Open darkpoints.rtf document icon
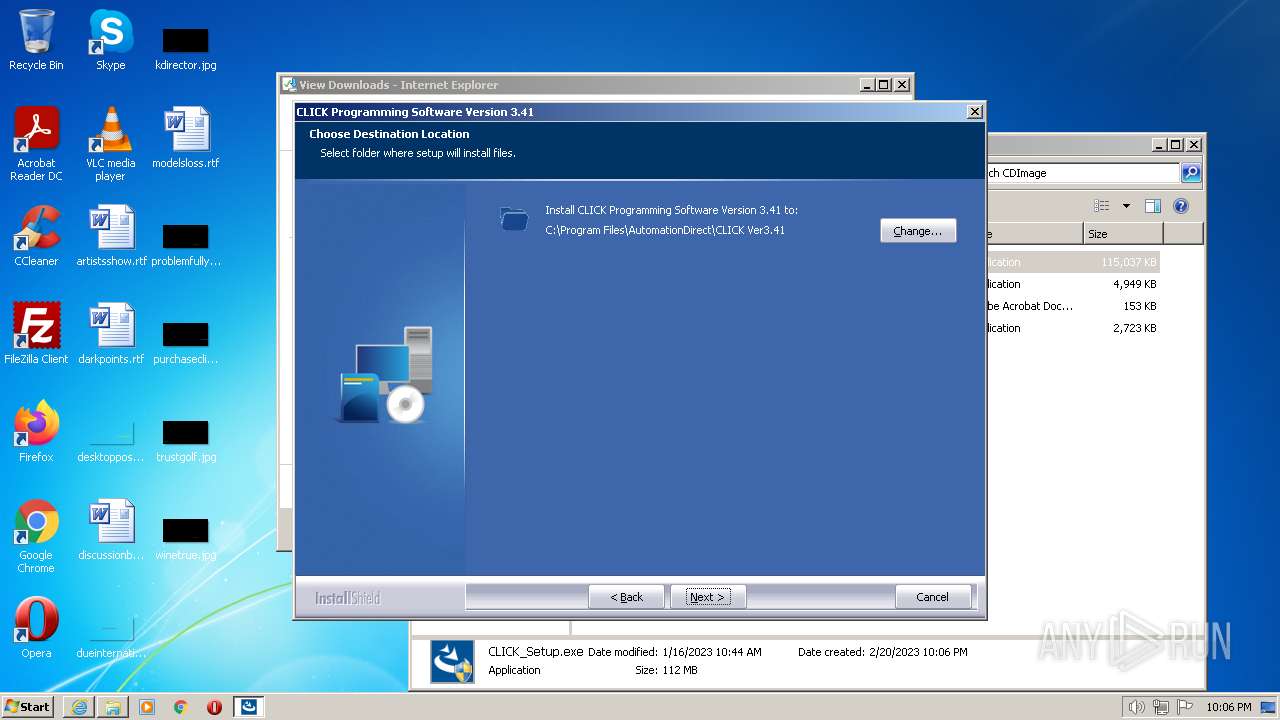The width and height of the screenshot is (1280, 720). pyautogui.click(x=111, y=334)
